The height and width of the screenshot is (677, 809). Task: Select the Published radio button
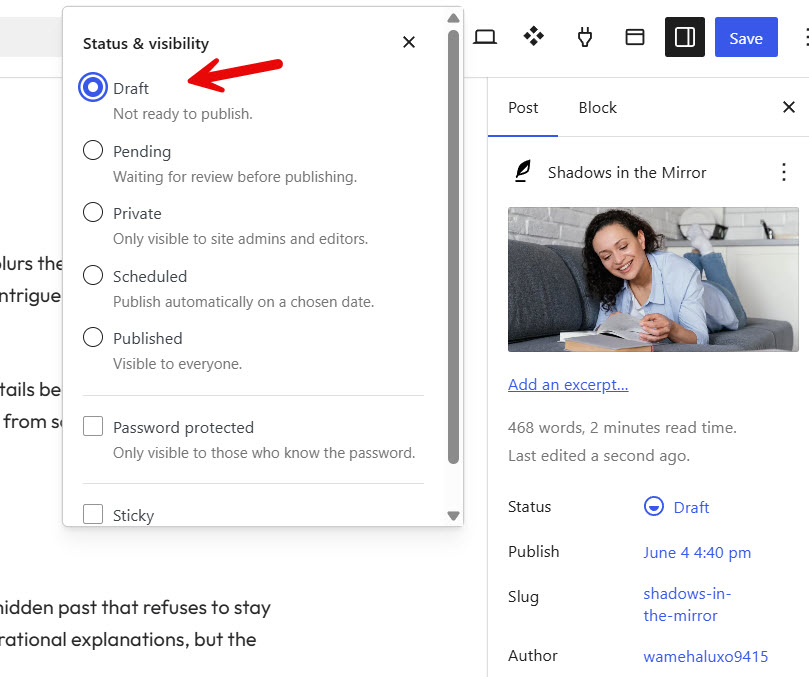(x=93, y=337)
